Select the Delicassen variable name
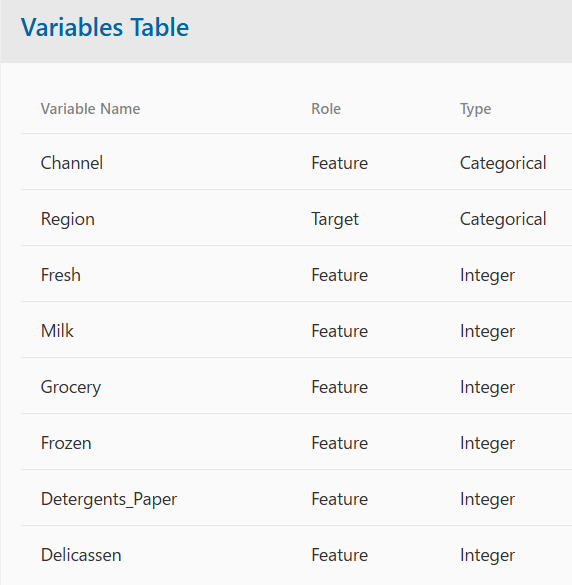Viewport: 572px width, 585px height. tap(81, 555)
